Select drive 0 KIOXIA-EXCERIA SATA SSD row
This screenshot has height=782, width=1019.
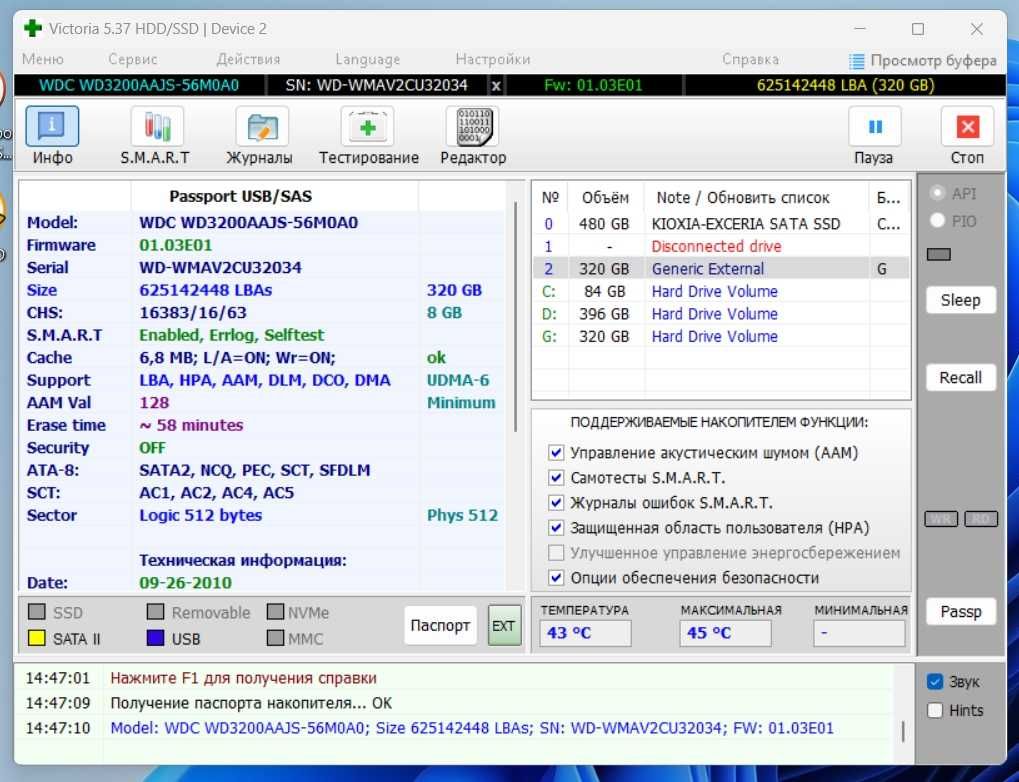pyautogui.click(x=721, y=224)
